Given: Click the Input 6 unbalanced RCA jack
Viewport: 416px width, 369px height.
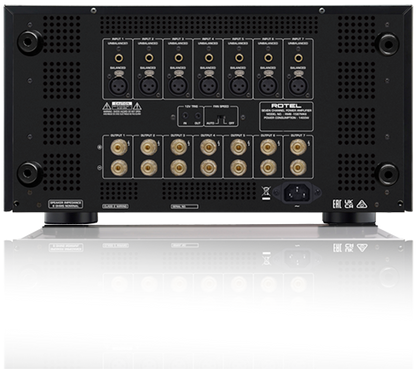Looking at the screenshot, I should tap(269, 58).
